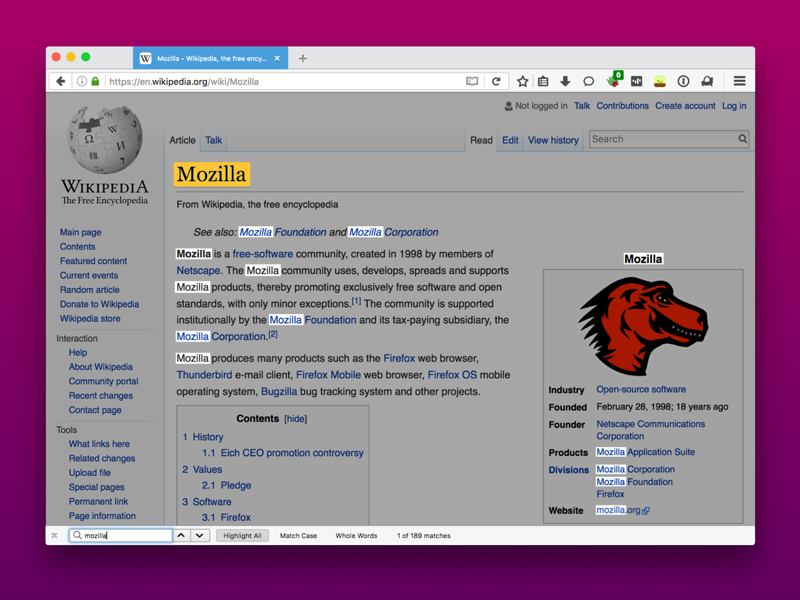Open the Thunderbird article link
This screenshot has height=600, width=800.
[x=204, y=375]
